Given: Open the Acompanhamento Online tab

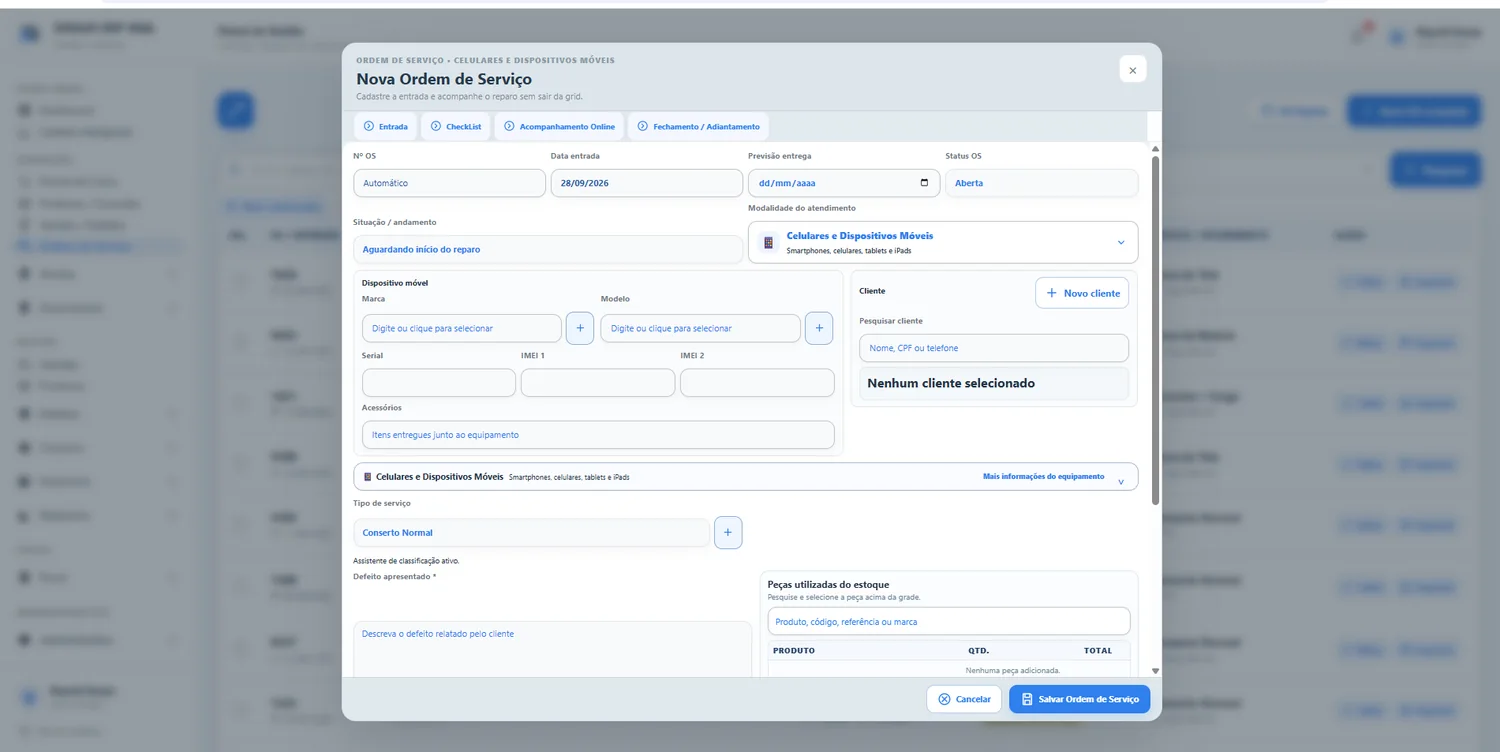Looking at the screenshot, I should 559,127.
